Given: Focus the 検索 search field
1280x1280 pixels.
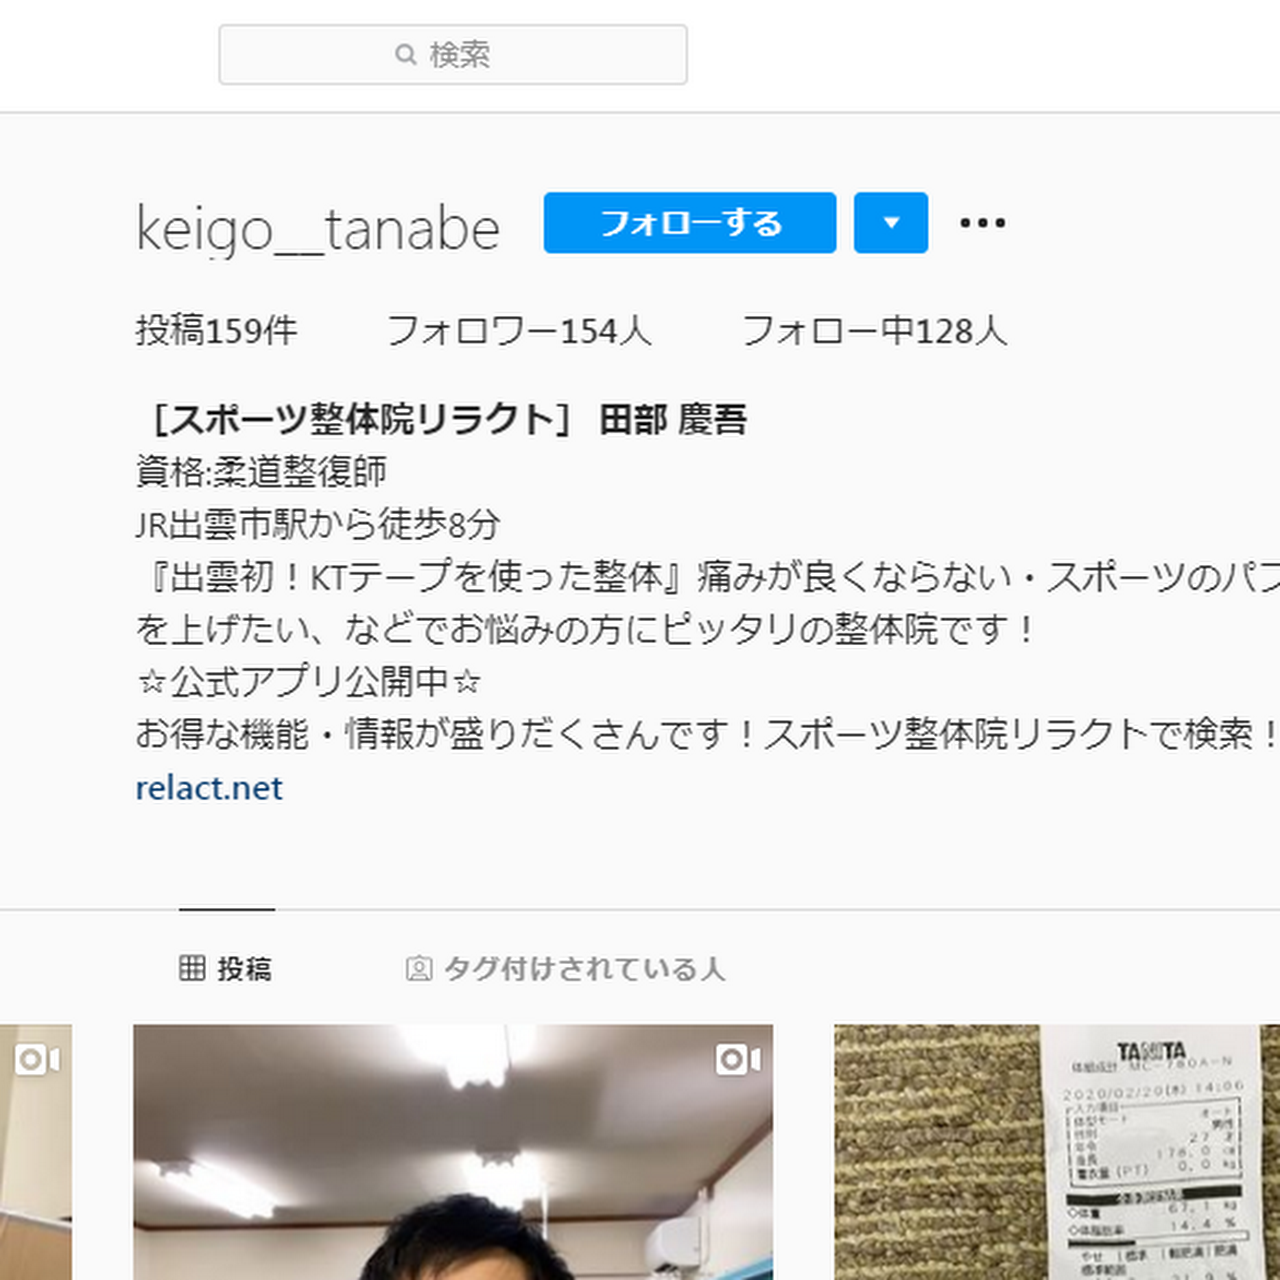Looking at the screenshot, I should coord(453,54).
